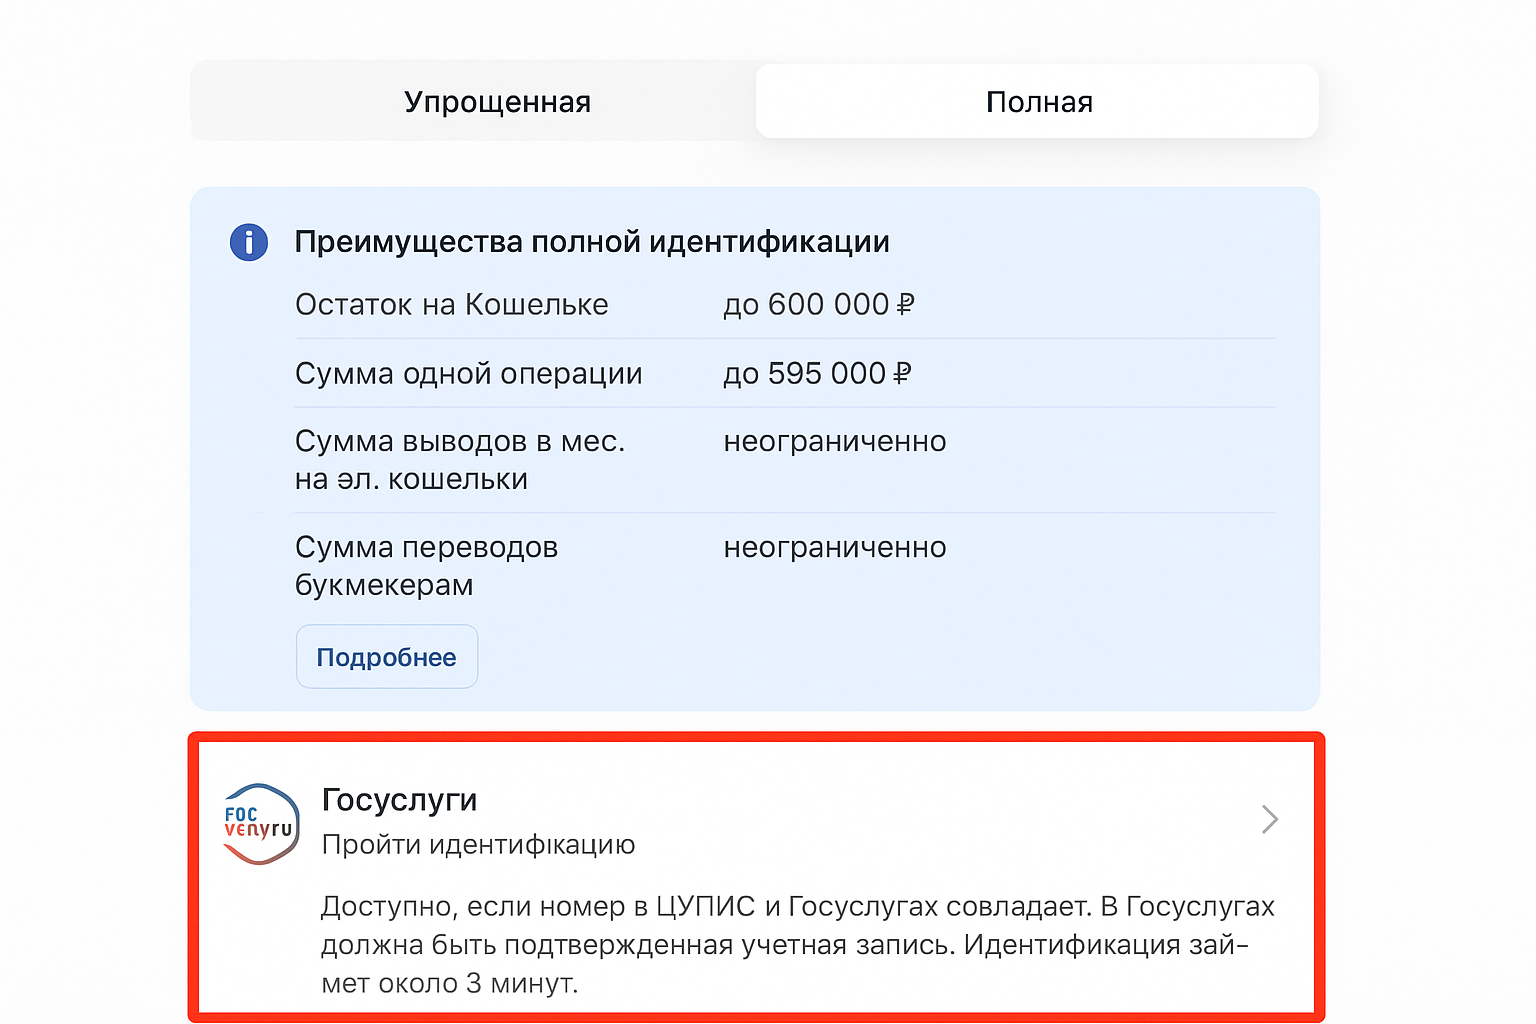The width and height of the screenshot is (1536, 1024).
Task: Open details via the right-pointing chevron
Action: coord(1269,819)
